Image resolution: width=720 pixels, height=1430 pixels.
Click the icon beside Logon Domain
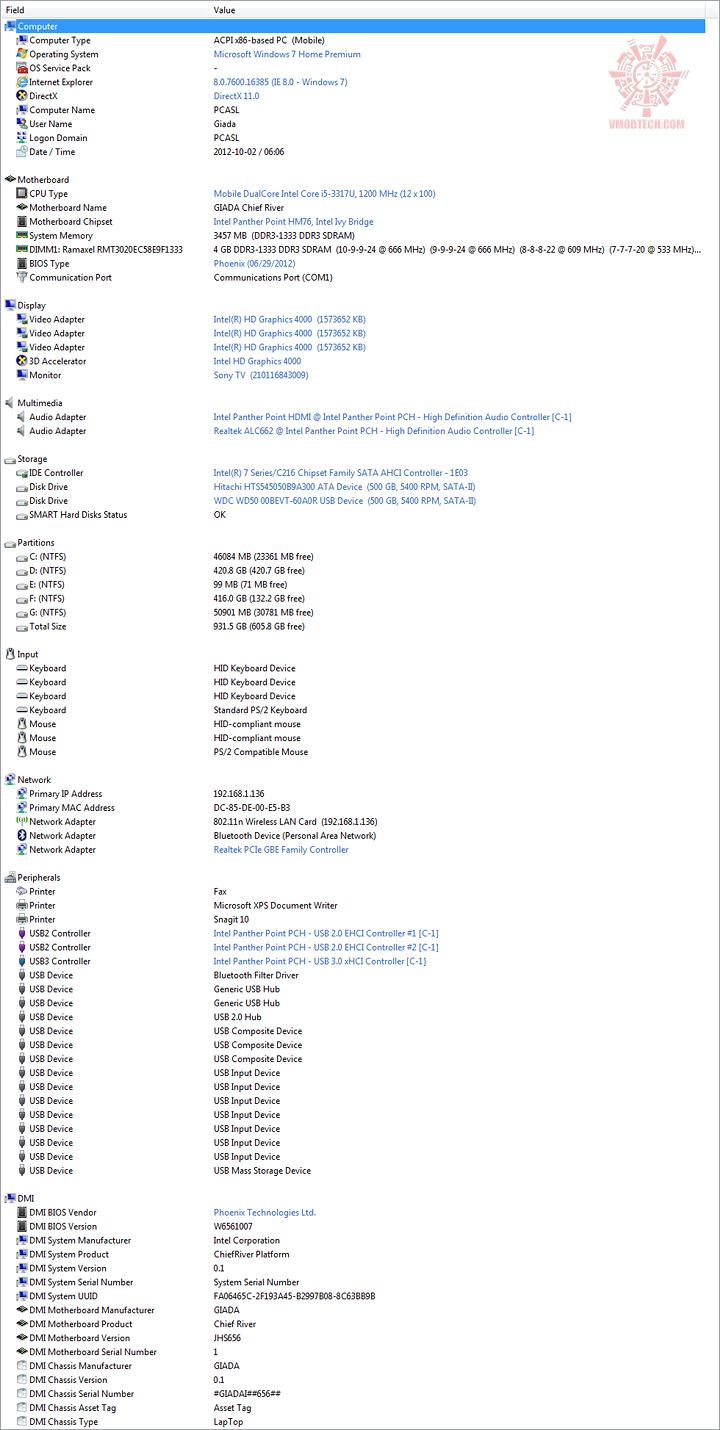pyautogui.click(x=22, y=138)
